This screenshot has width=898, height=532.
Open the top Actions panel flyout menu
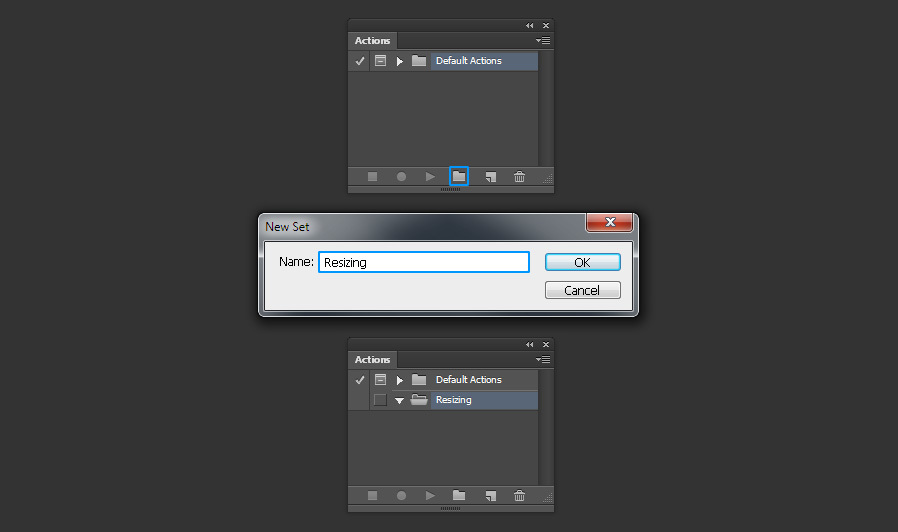pyautogui.click(x=543, y=40)
